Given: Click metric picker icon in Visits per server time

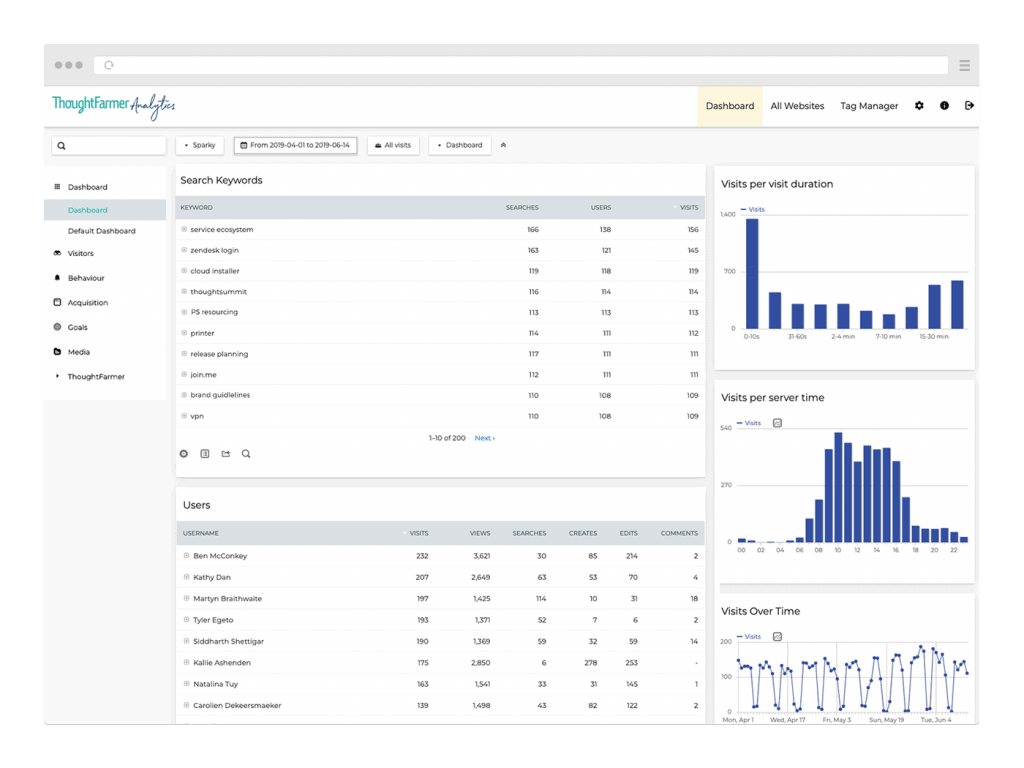Looking at the screenshot, I should click(x=777, y=423).
